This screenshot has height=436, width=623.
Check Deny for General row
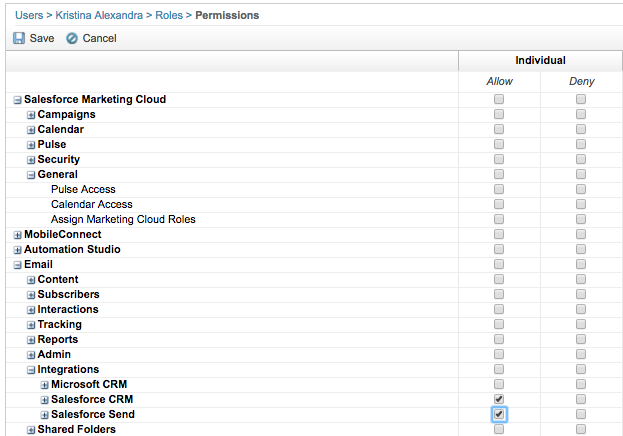tap(581, 174)
